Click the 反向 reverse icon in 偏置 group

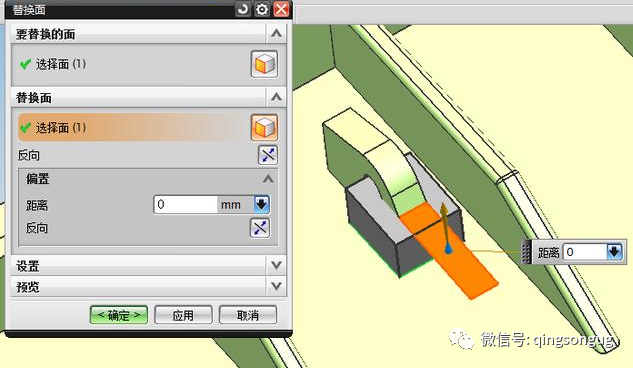coord(260,228)
